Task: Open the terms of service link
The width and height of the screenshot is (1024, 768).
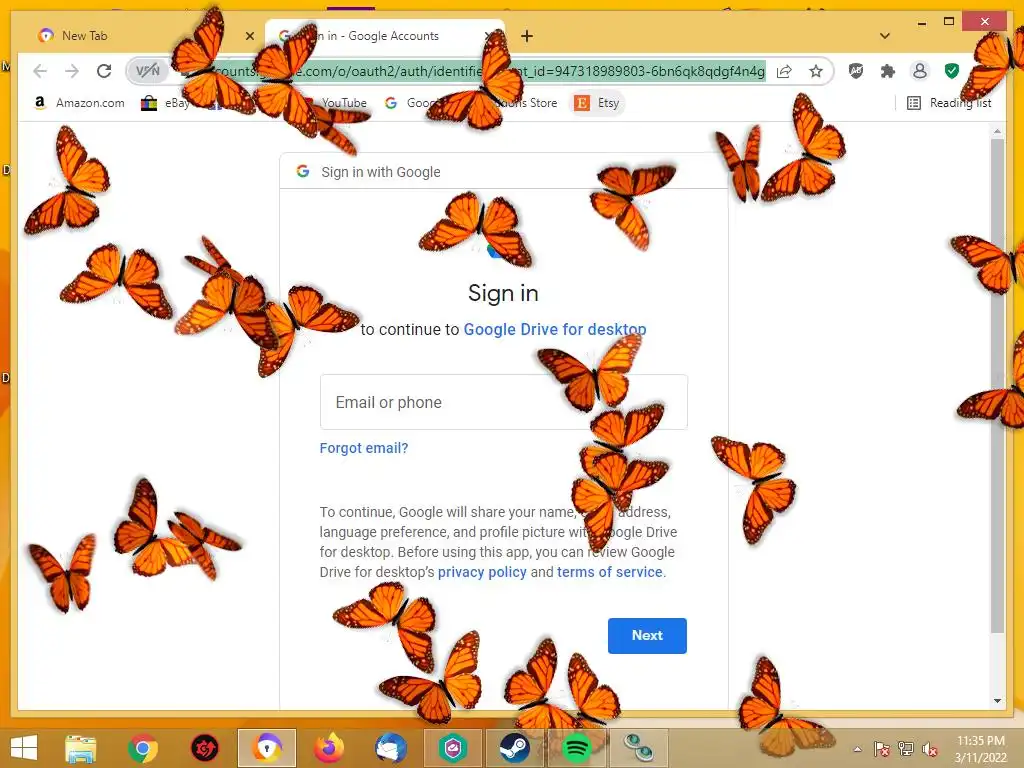Action: (x=610, y=572)
